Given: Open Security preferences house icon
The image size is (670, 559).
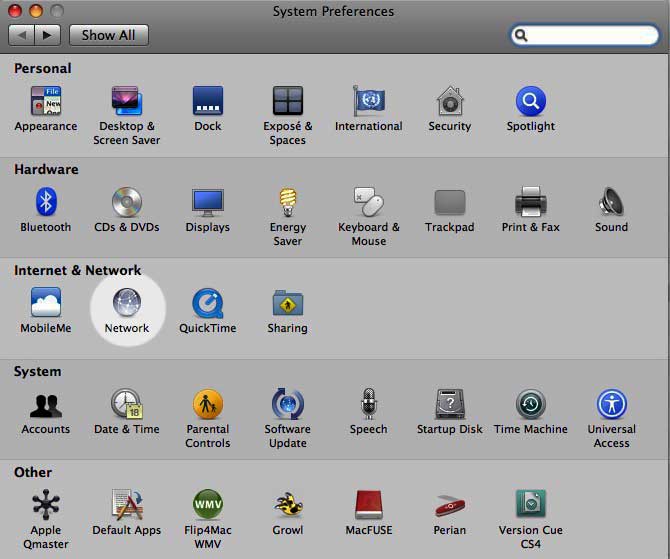Looking at the screenshot, I should (450, 101).
